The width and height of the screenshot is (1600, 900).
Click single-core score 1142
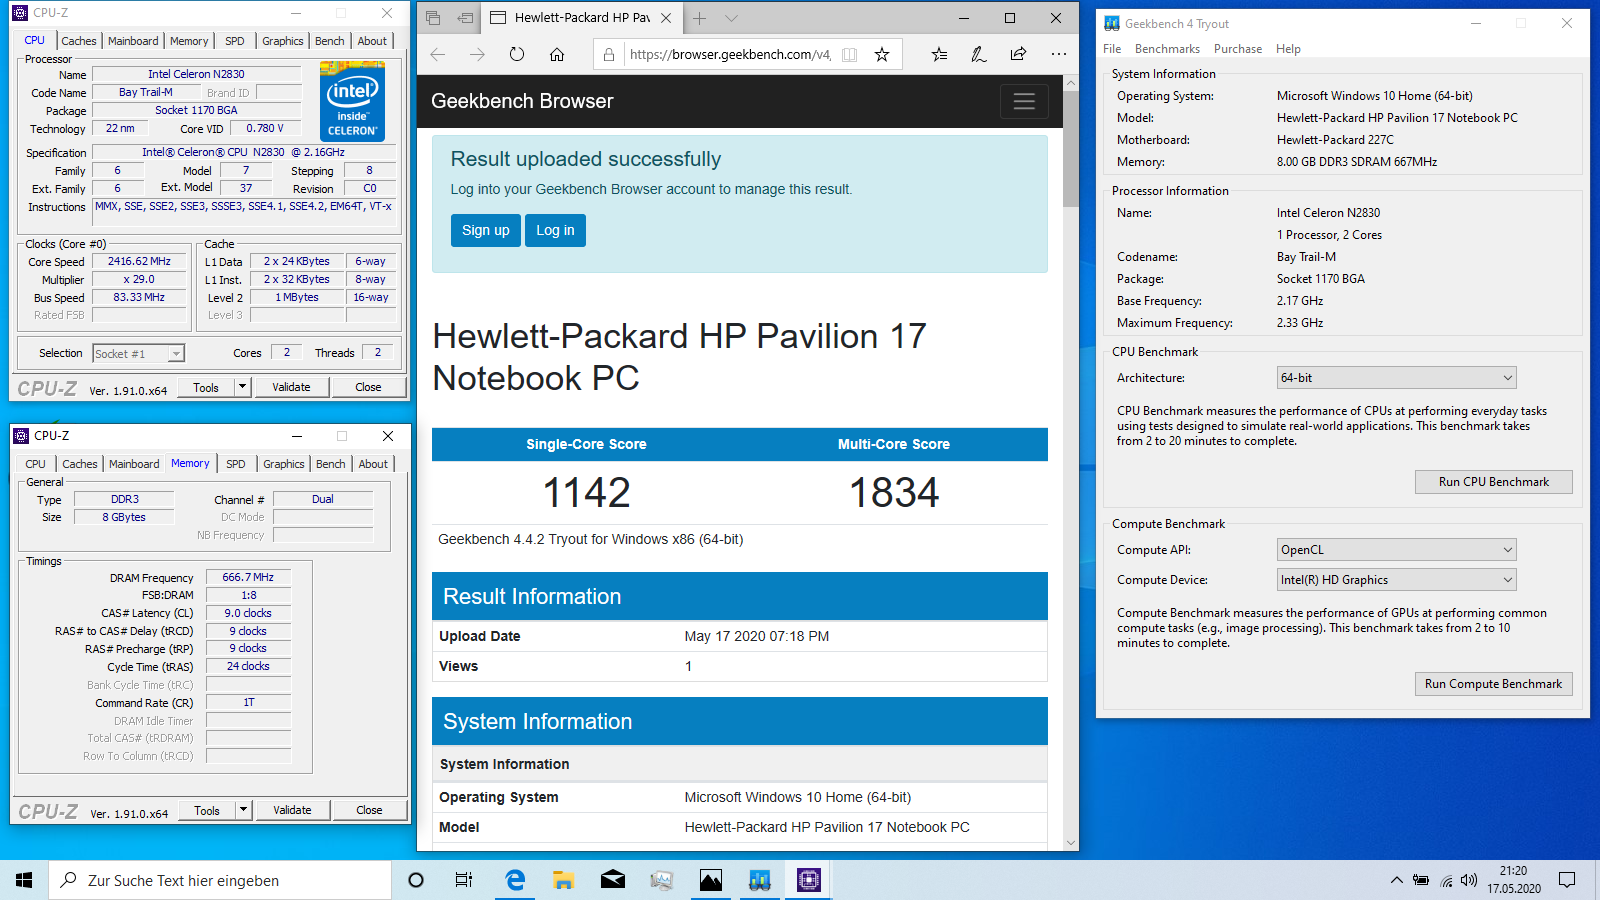(586, 493)
